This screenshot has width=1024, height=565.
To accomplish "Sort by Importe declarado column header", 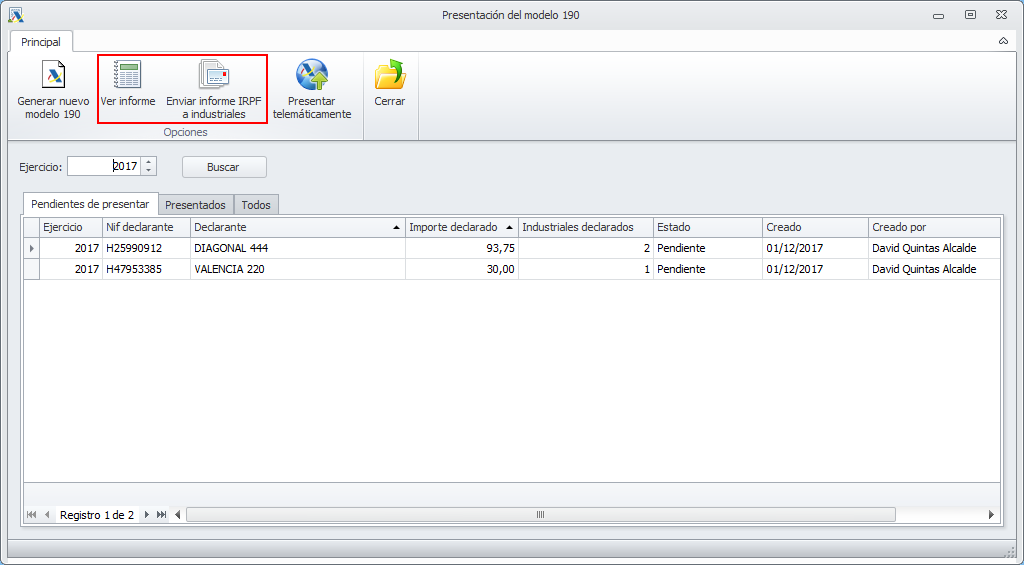I will [x=462, y=227].
